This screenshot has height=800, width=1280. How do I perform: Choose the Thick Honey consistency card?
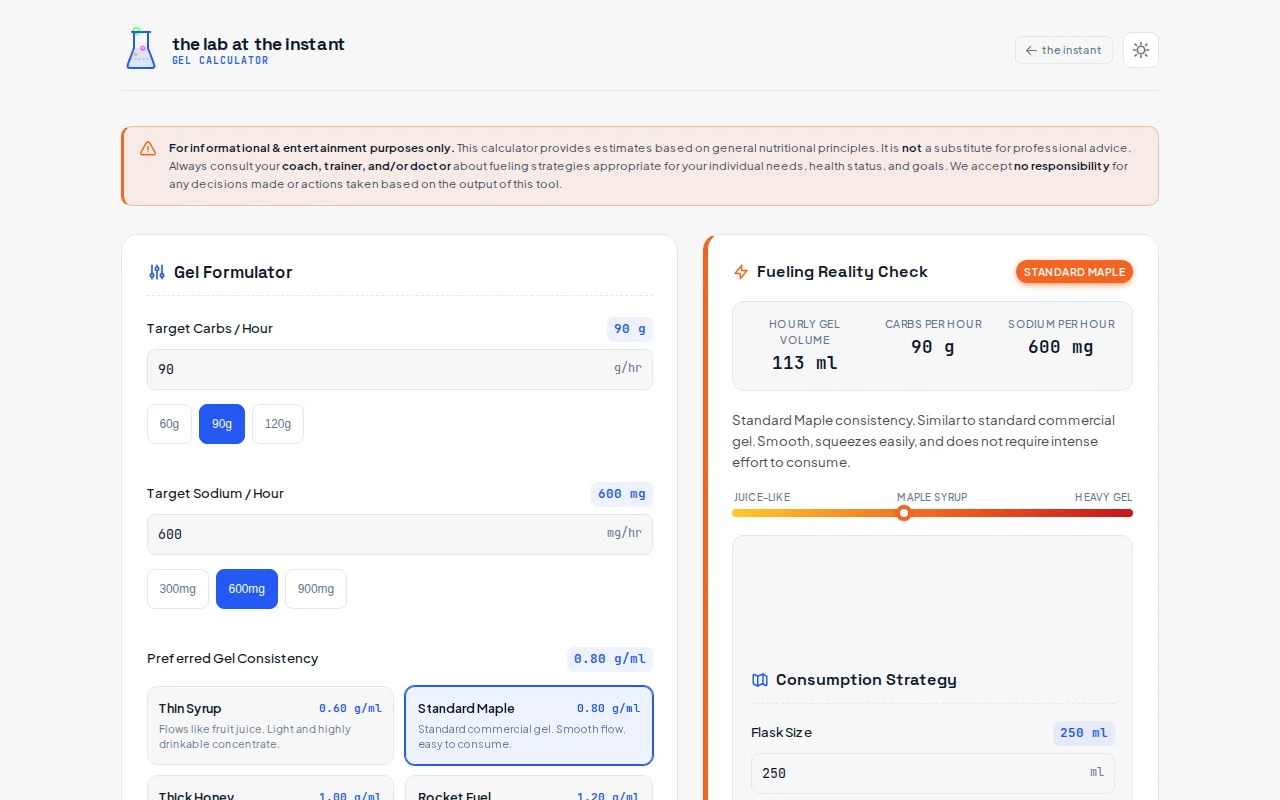click(270, 788)
